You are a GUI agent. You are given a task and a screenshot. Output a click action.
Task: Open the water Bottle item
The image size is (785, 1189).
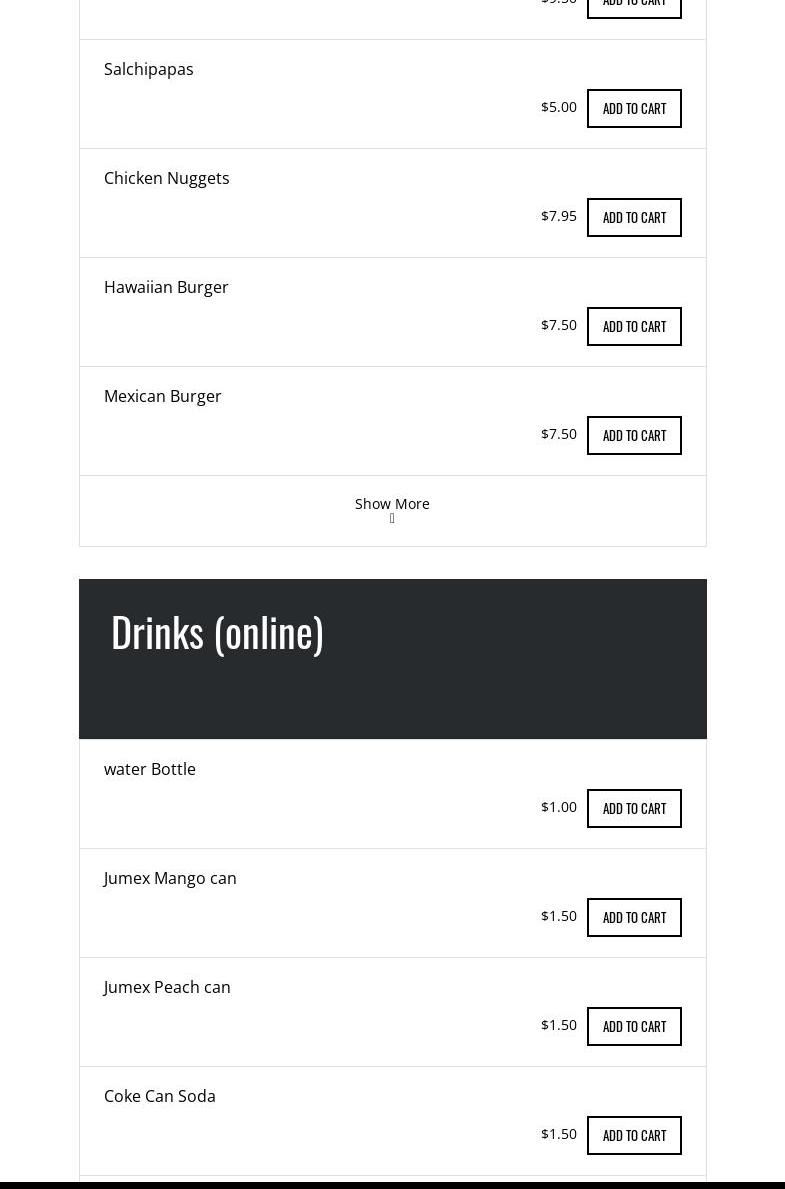[x=150, y=769]
